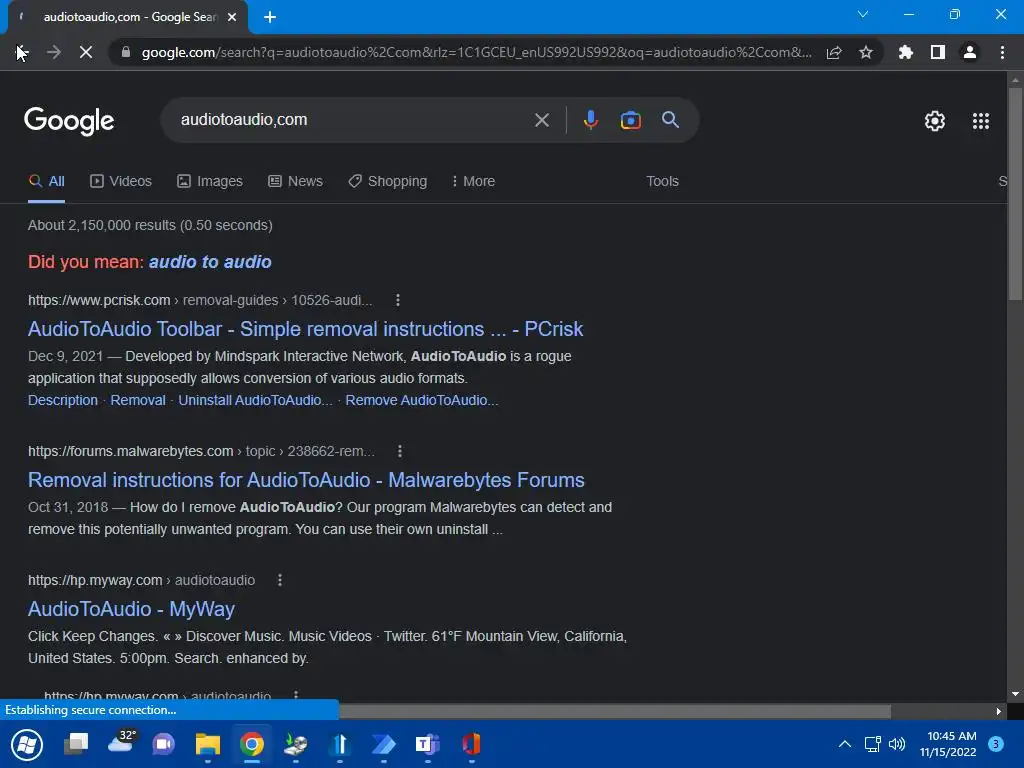
Task: Switch to the Videos tab
Action: [x=121, y=182]
